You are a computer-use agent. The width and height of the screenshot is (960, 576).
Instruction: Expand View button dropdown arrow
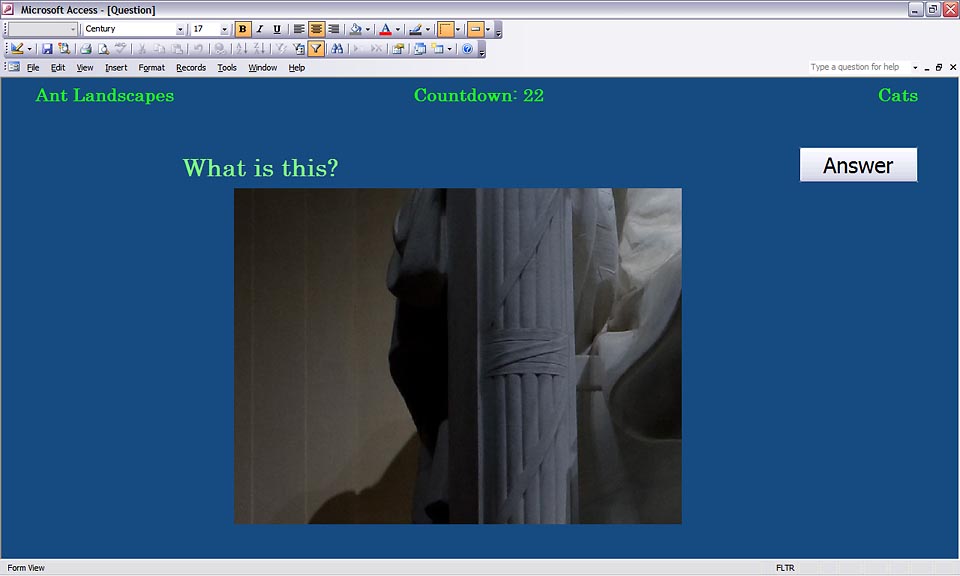tap(29, 48)
